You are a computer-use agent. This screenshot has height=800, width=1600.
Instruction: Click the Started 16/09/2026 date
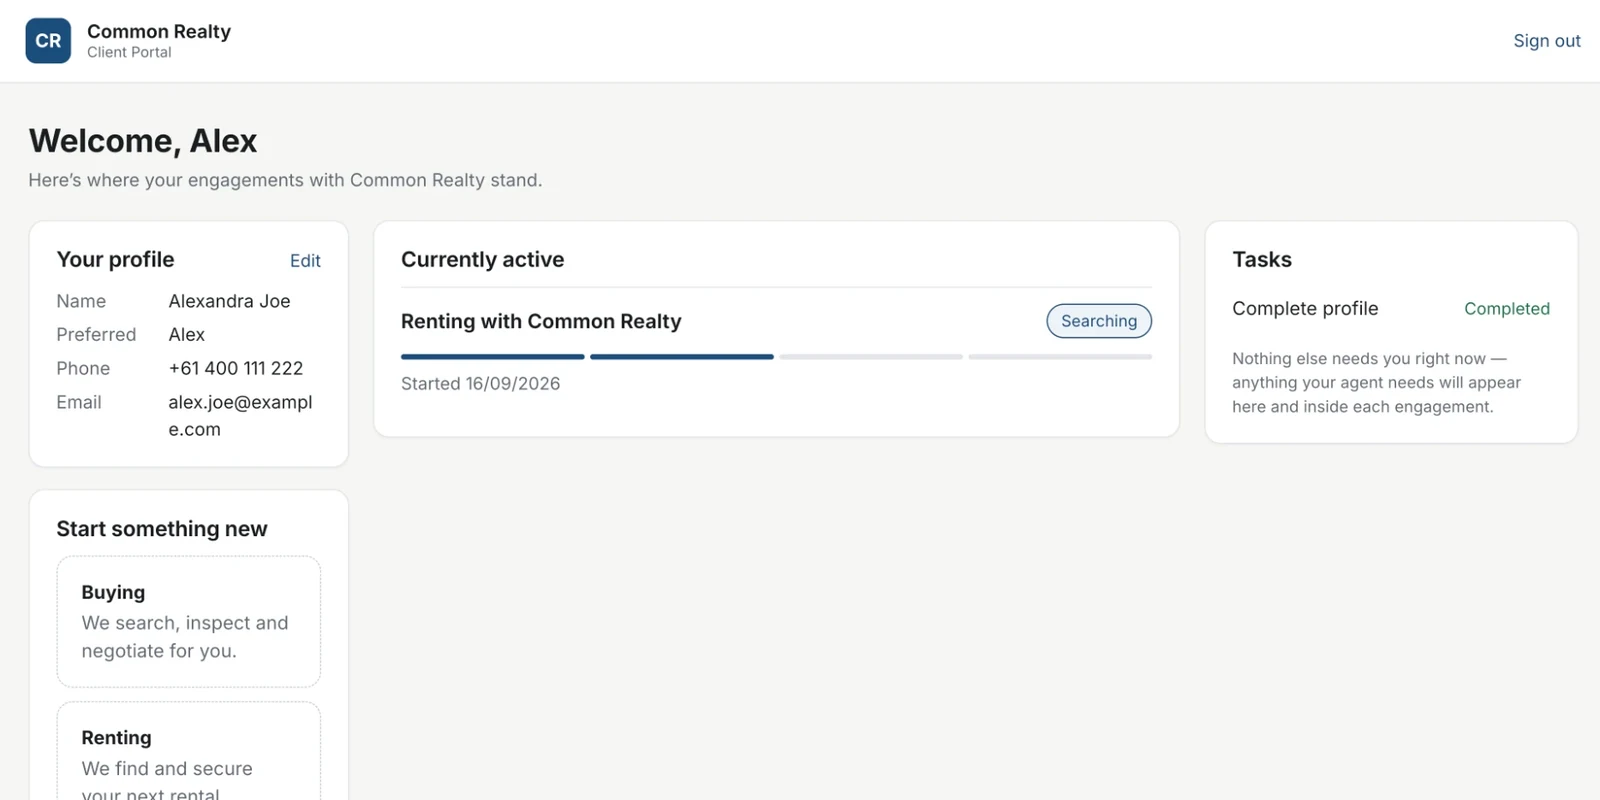tap(480, 384)
